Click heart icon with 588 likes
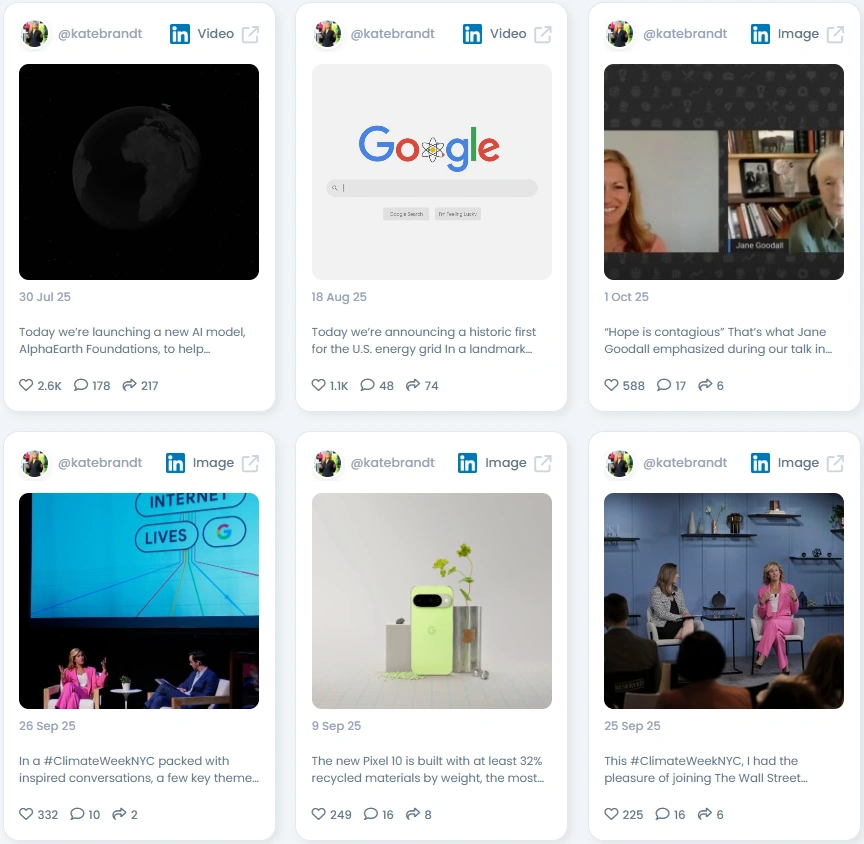Screen dimensions: 864x844 point(611,385)
